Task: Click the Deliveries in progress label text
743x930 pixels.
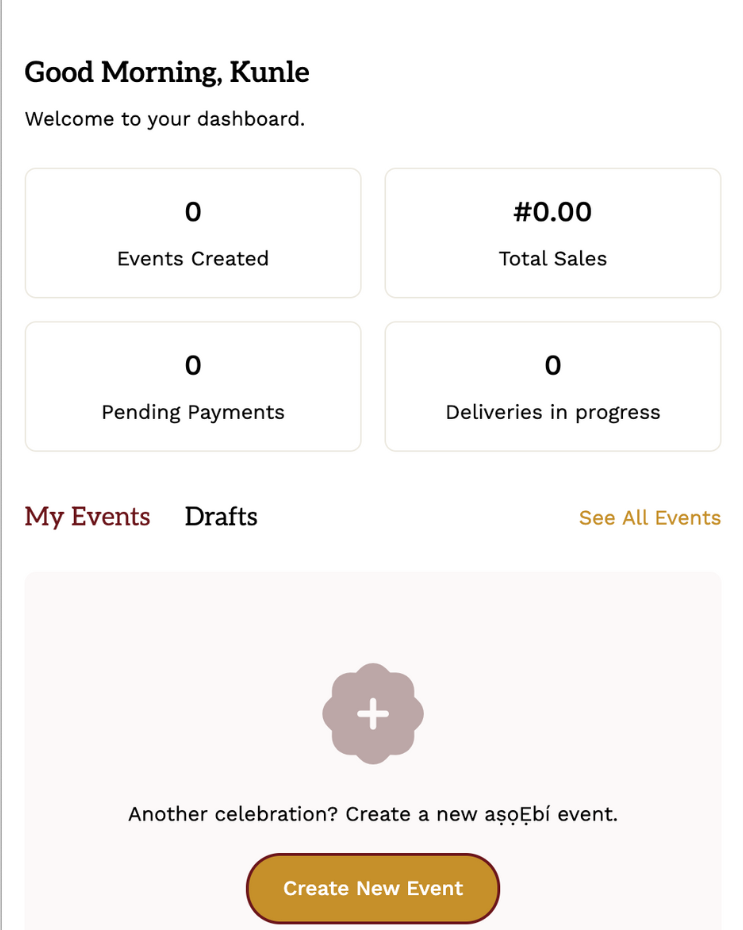Action: [552, 412]
